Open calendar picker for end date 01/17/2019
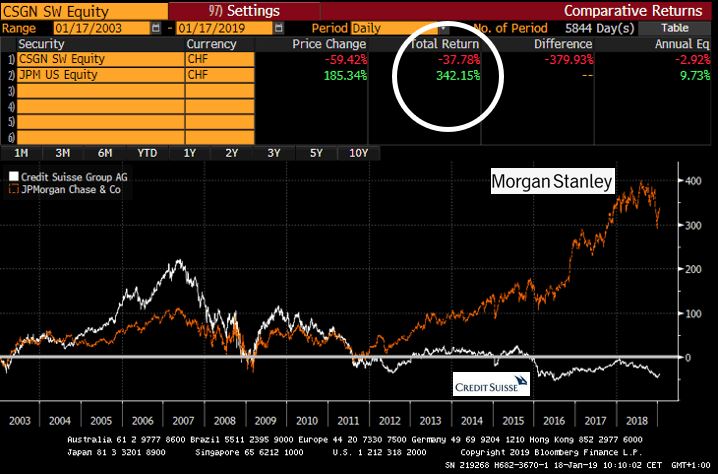 click(x=279, y=28)
